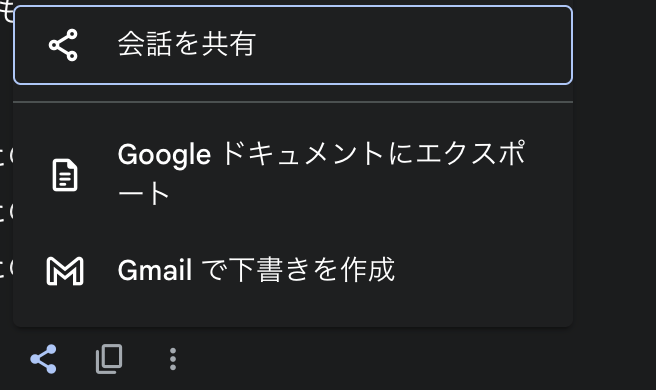
Task: Click the word Google in the export option
Action: point(164,155)
